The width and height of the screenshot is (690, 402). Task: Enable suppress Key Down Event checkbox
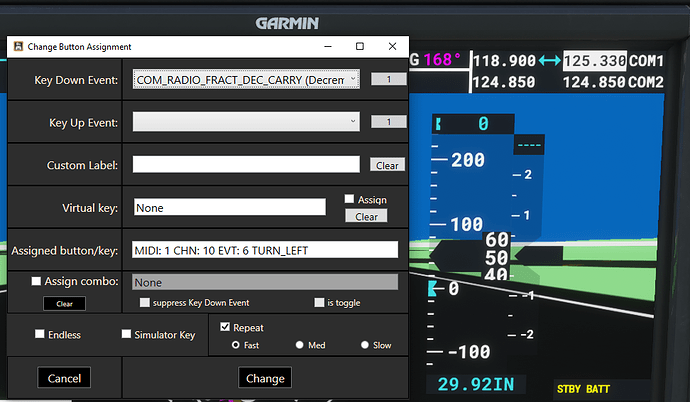tap(146, 302)
